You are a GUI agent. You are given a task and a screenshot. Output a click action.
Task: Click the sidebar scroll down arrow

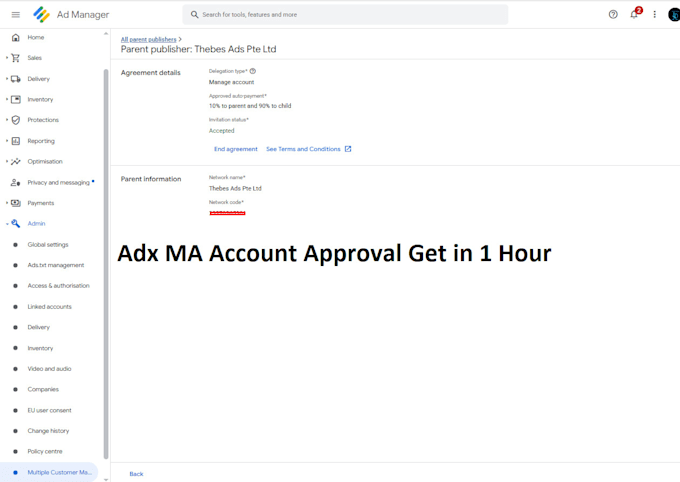106,479
